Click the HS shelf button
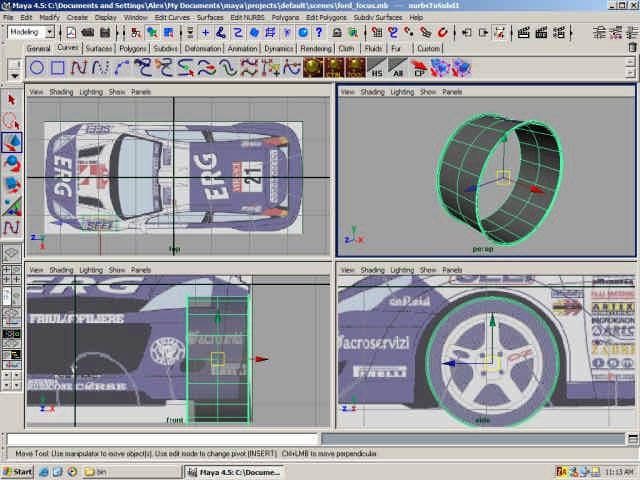The image size is (640, 480). pyautogui.click(x=376, y=68)
